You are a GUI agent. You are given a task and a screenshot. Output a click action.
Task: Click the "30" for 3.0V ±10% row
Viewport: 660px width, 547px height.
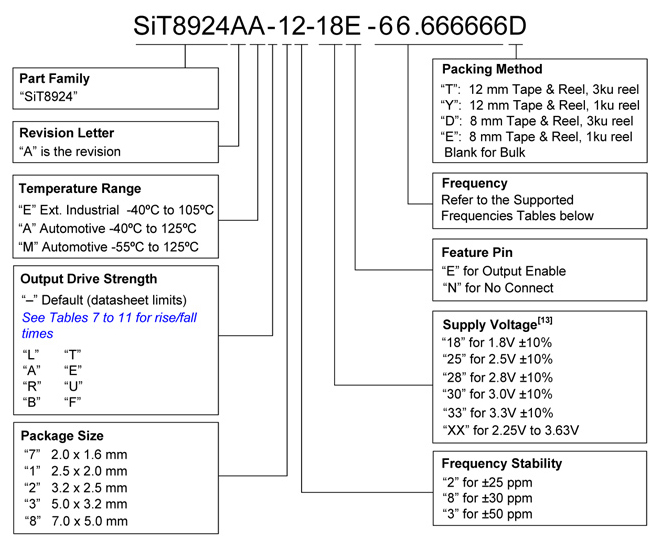click(x=498, y=394)
